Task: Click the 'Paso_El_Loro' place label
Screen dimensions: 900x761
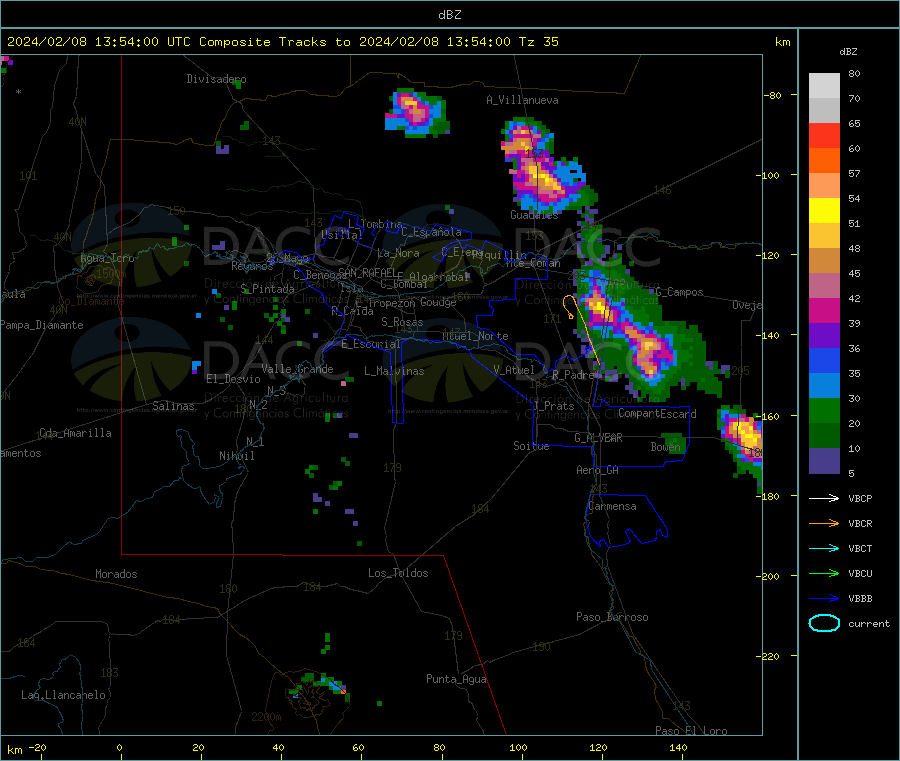Action: click(x=691, y=731)
